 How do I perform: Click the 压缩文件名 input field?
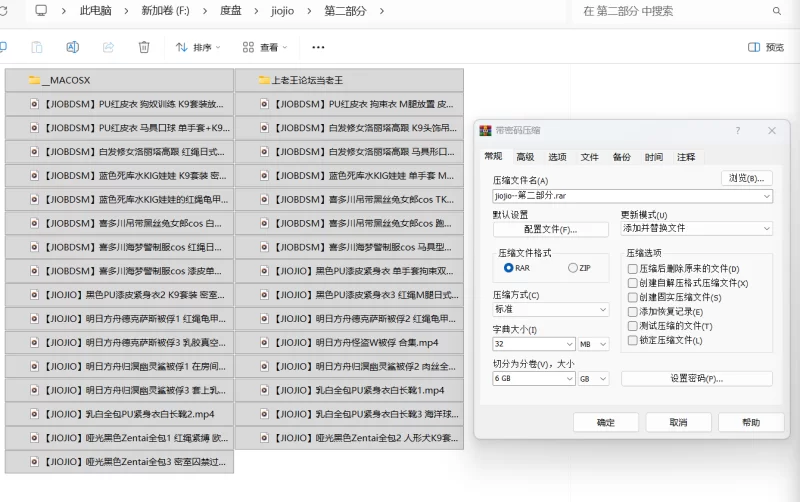click(625, 196)
